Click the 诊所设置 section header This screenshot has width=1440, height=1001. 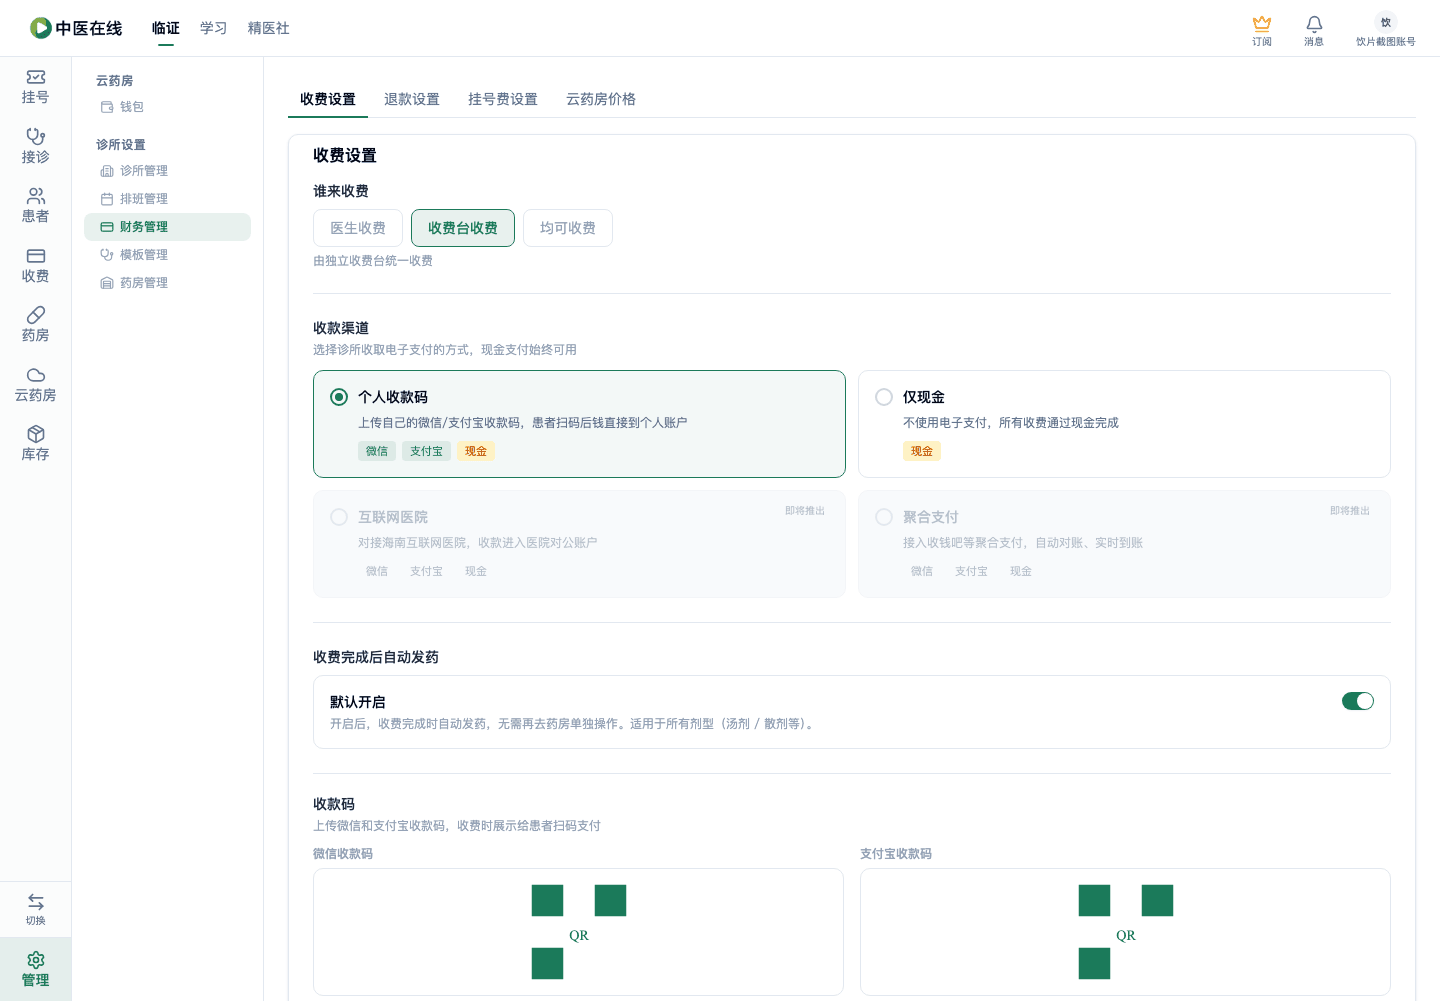pyautogui.click(x=121, y=145)
